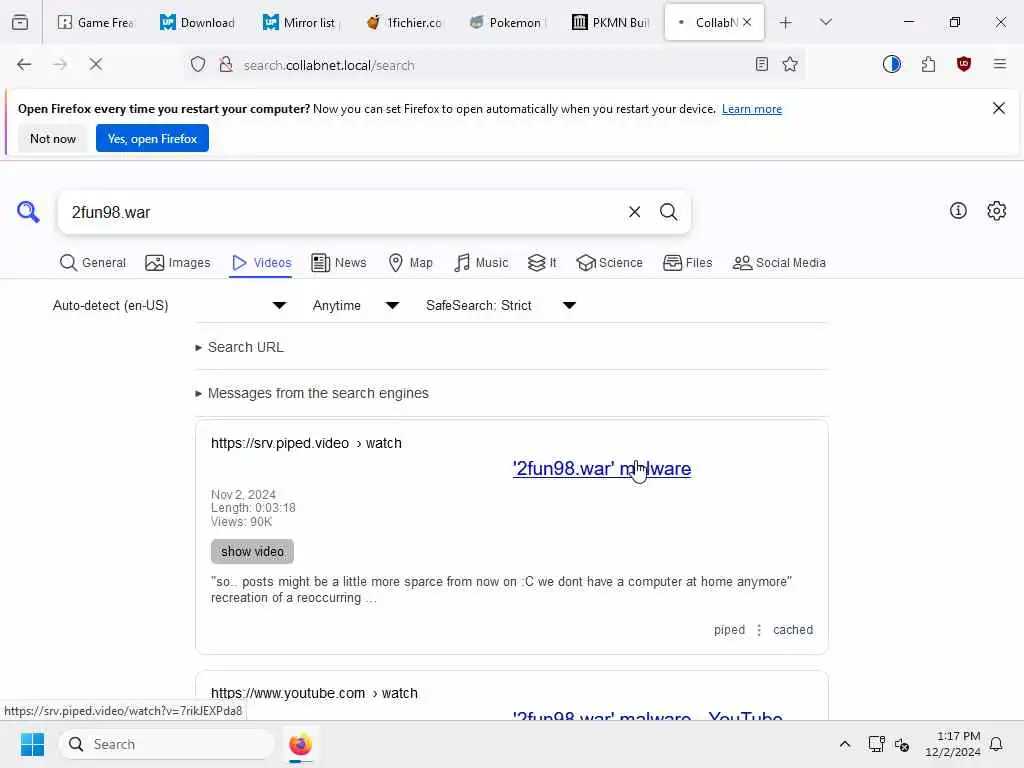Screen dimensions: 1024x768
Task: Dismiss the Open Firefox notification bar
Action: [x=999, y=108]
